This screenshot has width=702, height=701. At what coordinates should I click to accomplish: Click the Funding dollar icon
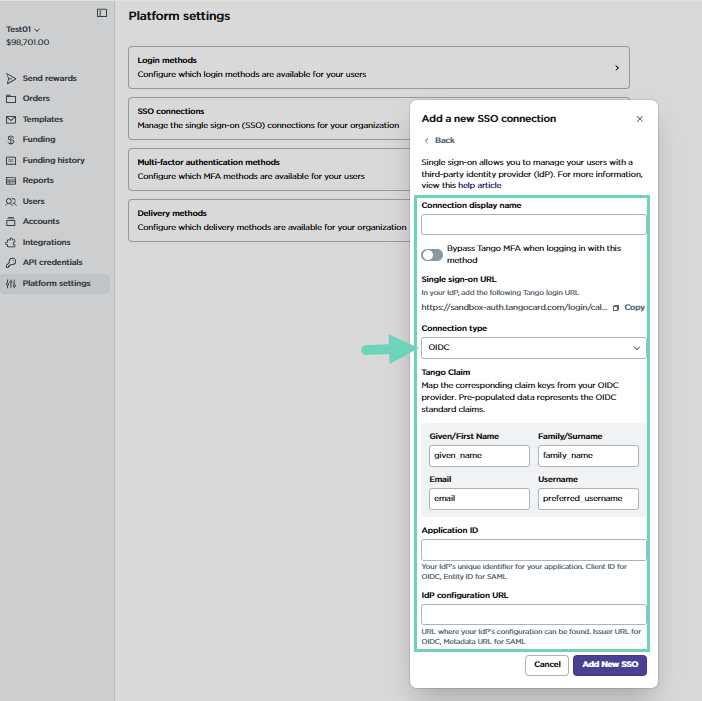(x=11, y=140)
